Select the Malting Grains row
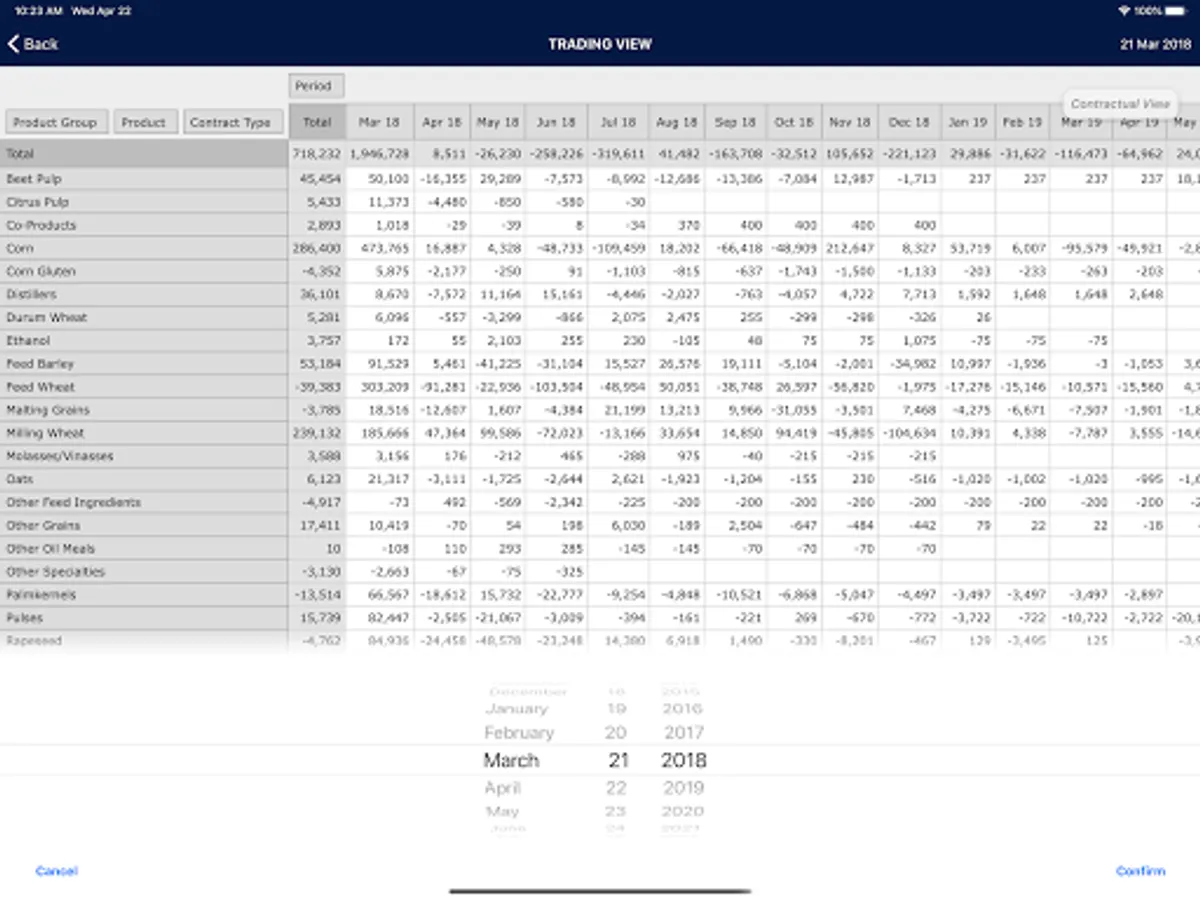 coord(145,410)
